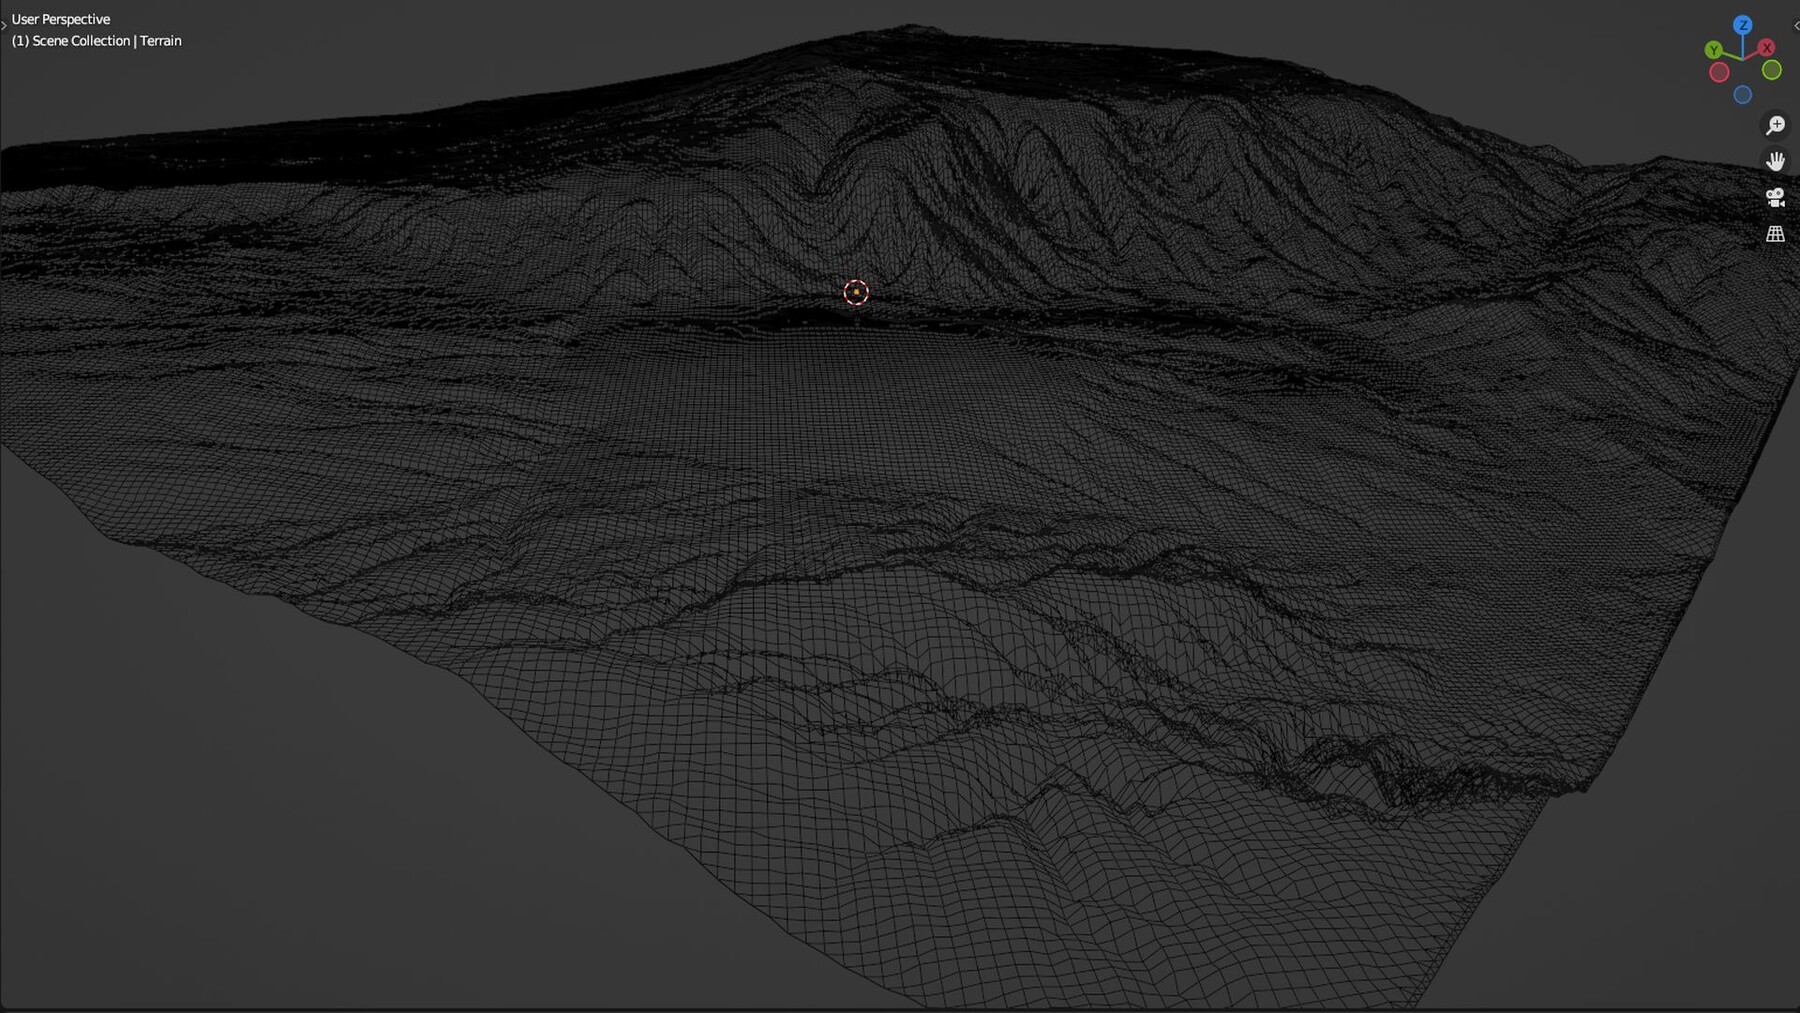Click the hollow negative Y gizmo sphere
The height and width of the screenshot is (1013, 1800).
[x=1772, y=71]
